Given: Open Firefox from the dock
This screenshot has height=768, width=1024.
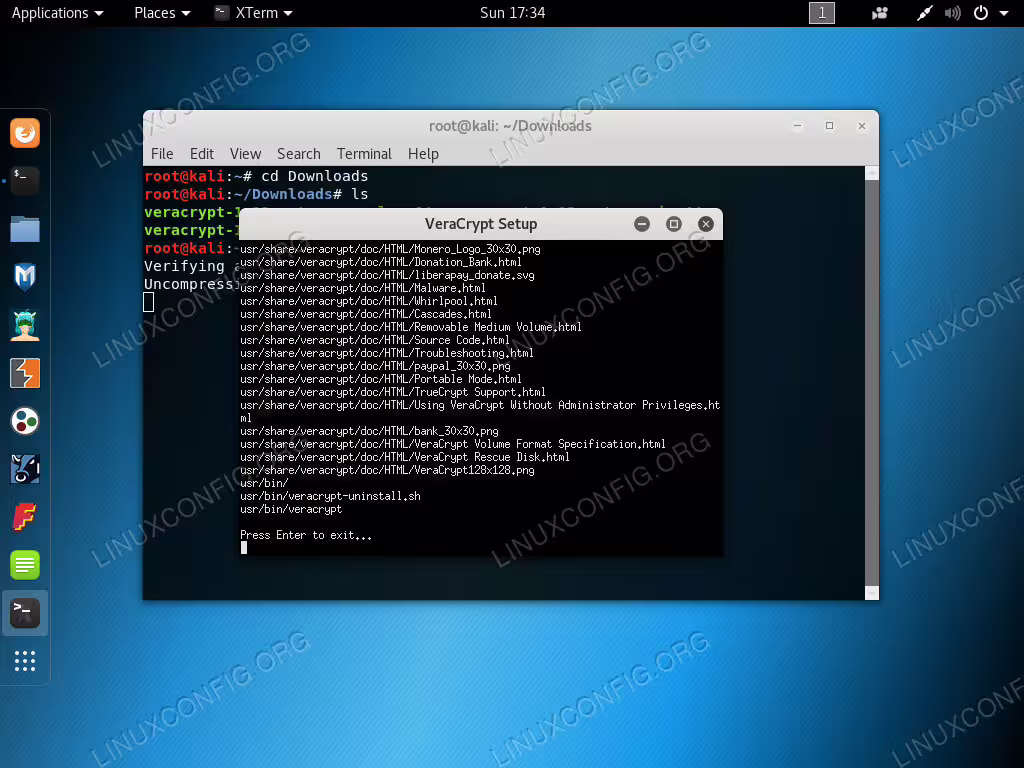Looking at the screenshot, I should coord(25,133).
